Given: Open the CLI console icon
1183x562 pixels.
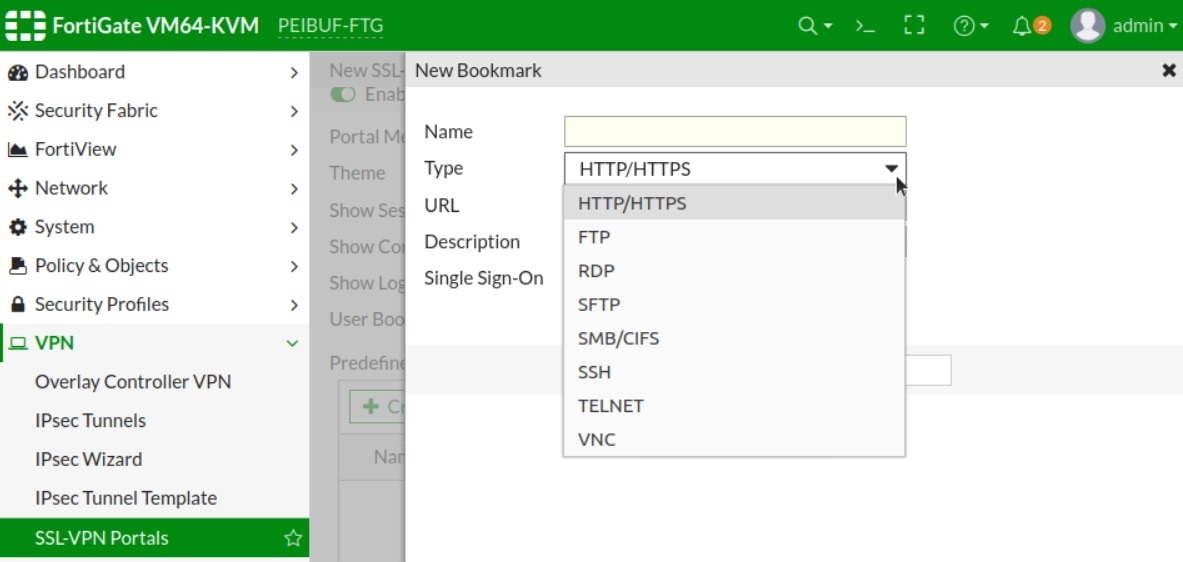Looking at the screenshot, I should tap(865, 26).
